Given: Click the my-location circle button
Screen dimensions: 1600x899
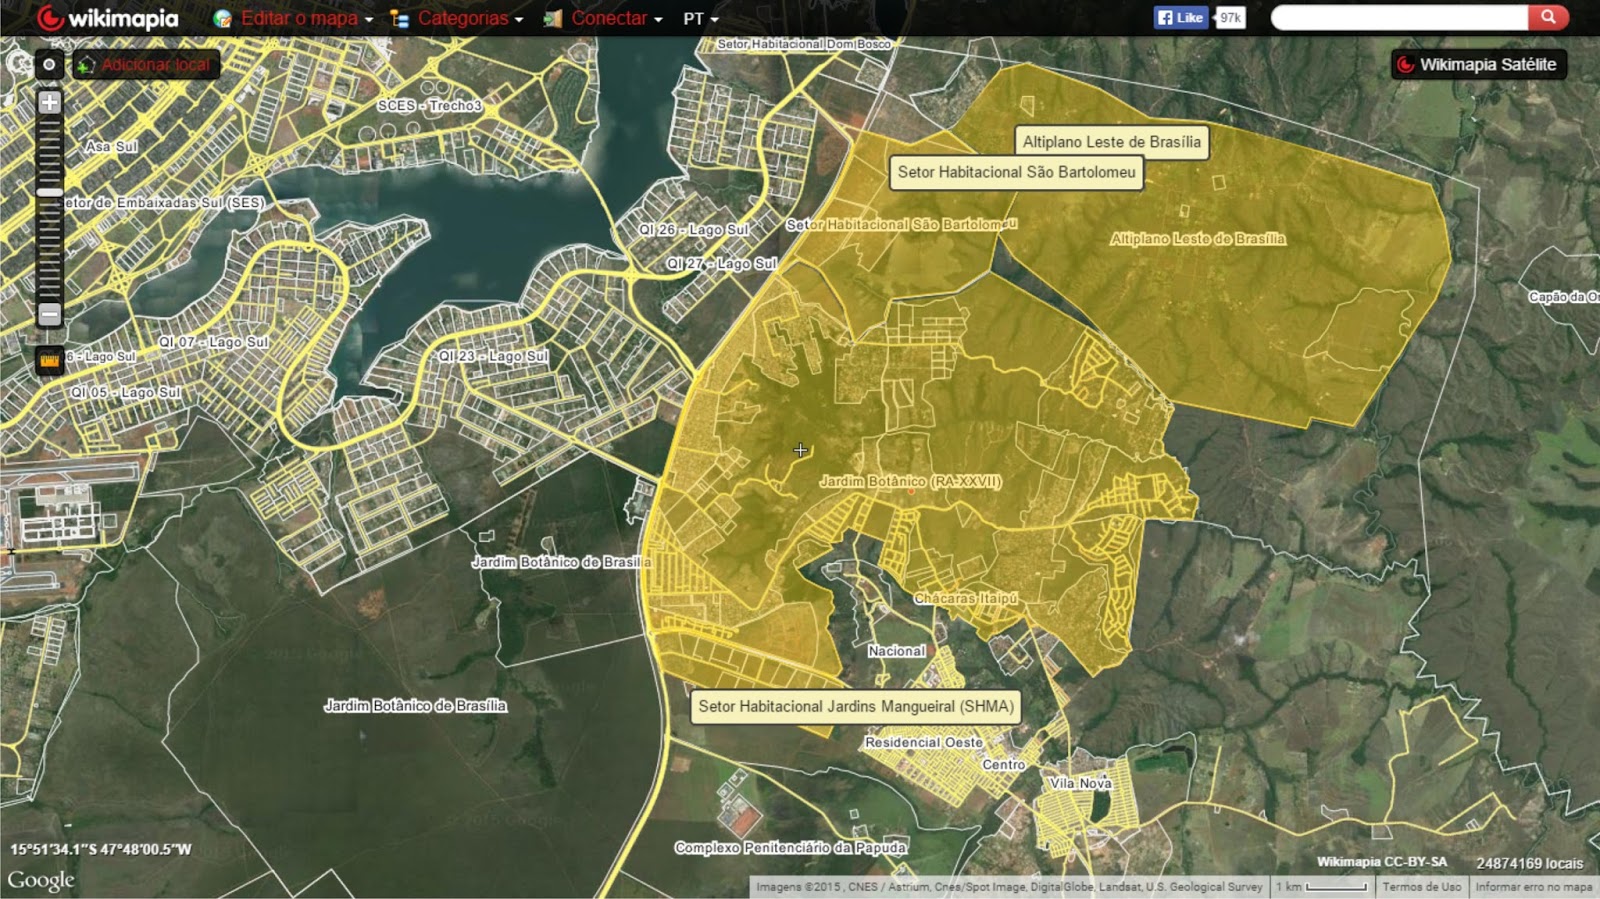Looking at the screenshot, I should pos(49,65).
